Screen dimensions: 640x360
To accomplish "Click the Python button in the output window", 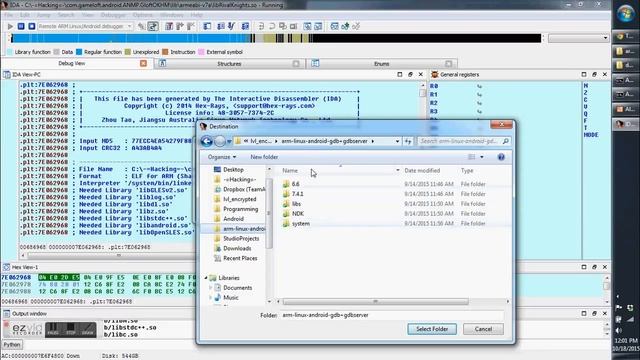I will [12, 345].
